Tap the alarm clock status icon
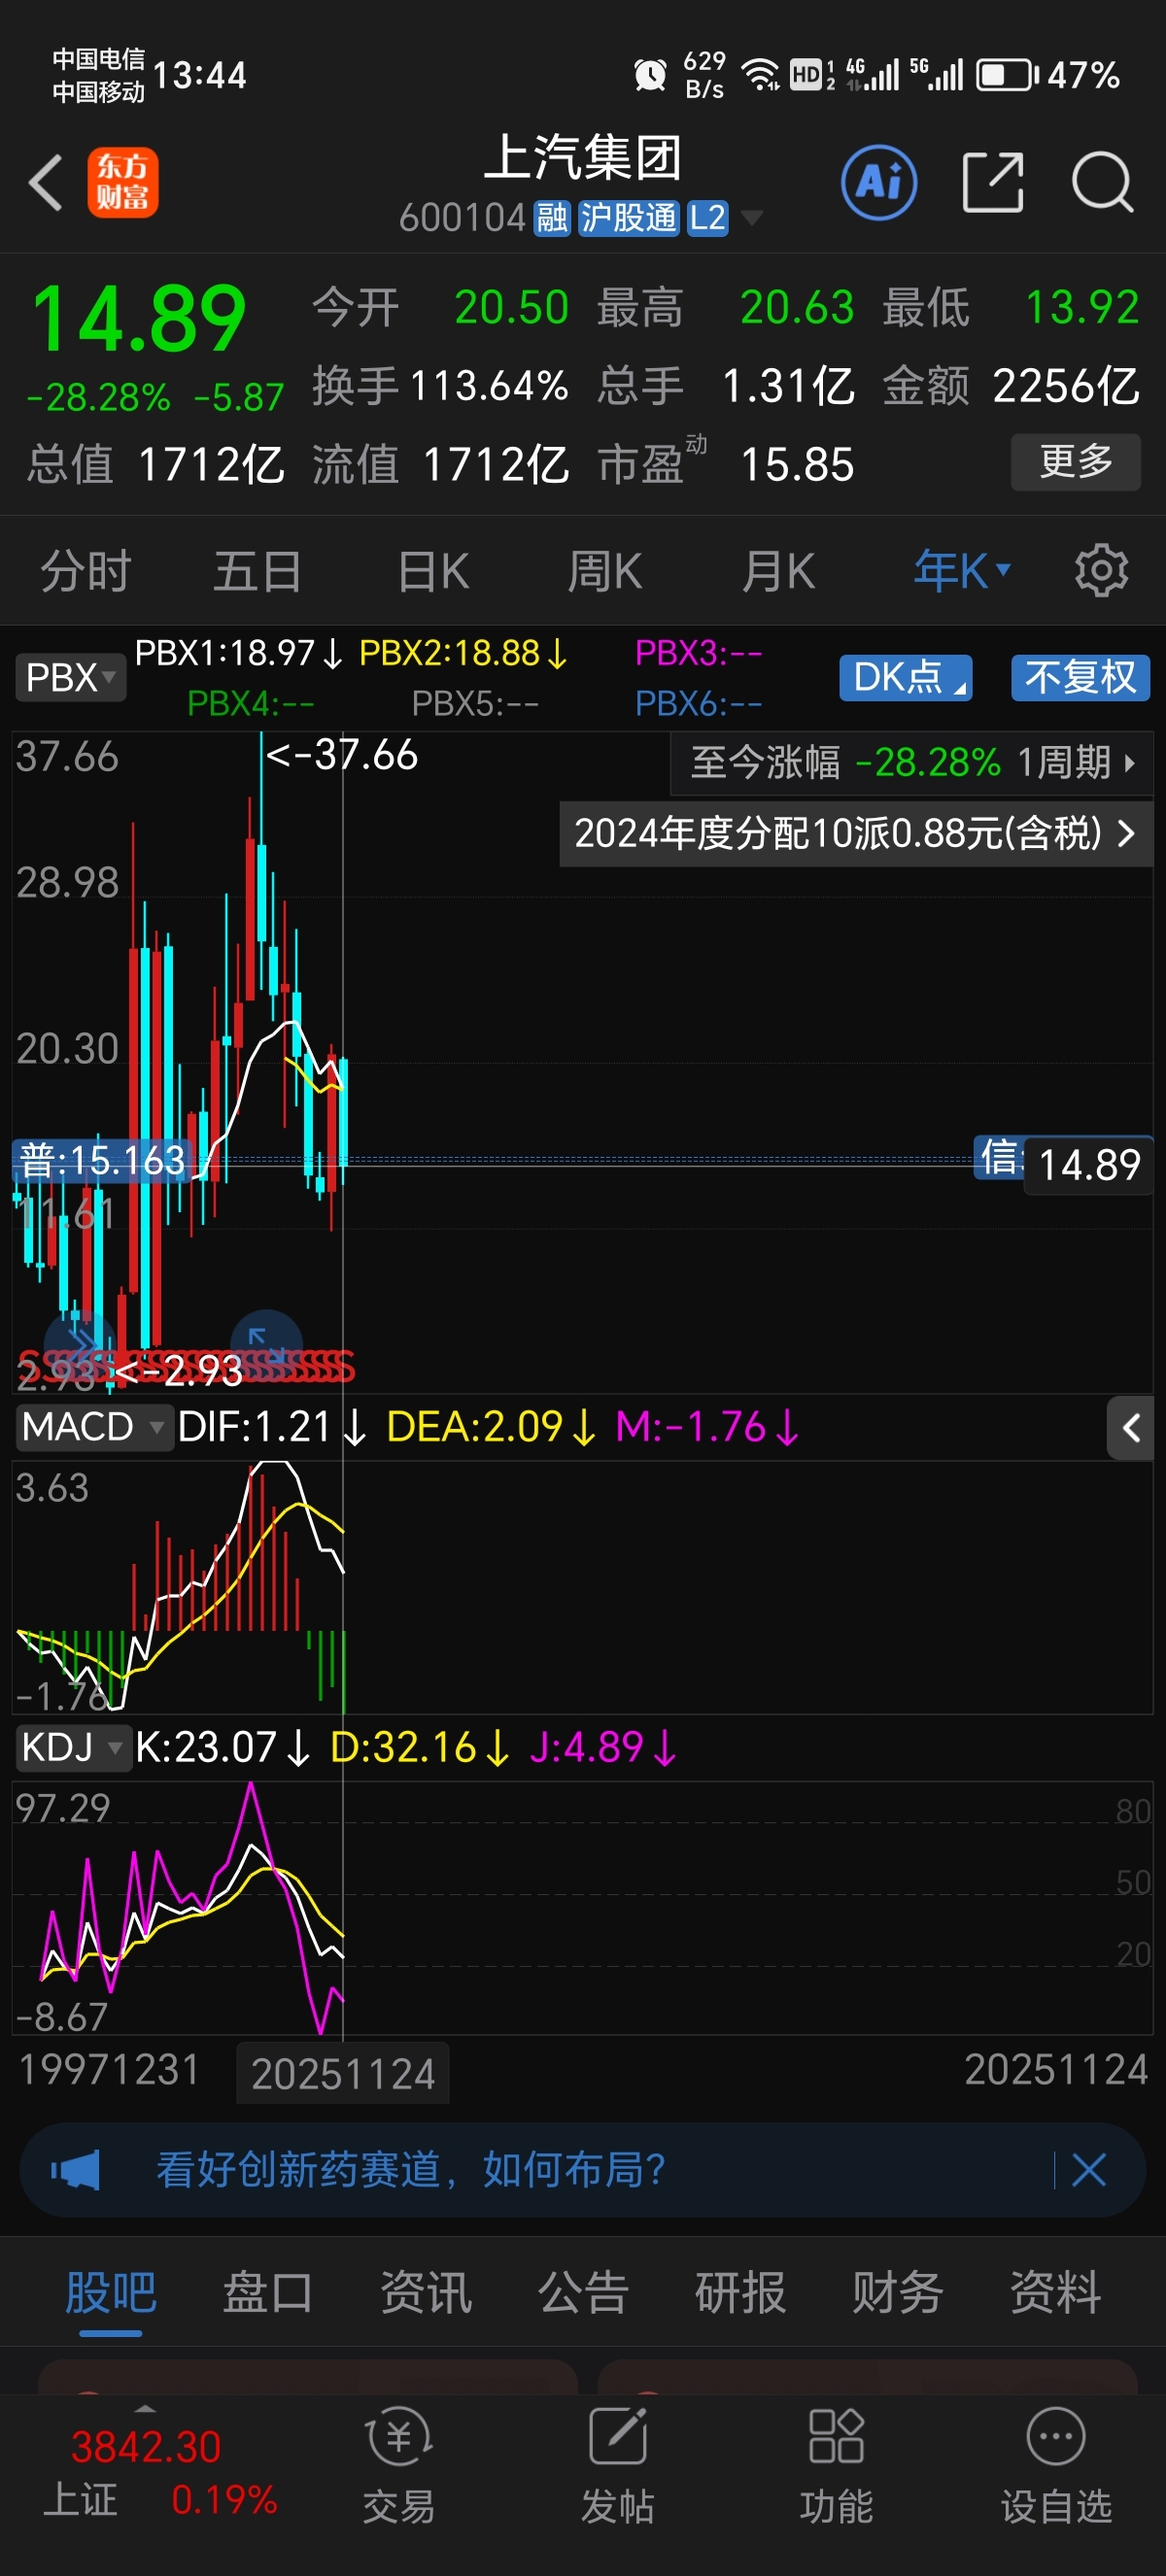1166x2576 pixels. coord(650,74)
